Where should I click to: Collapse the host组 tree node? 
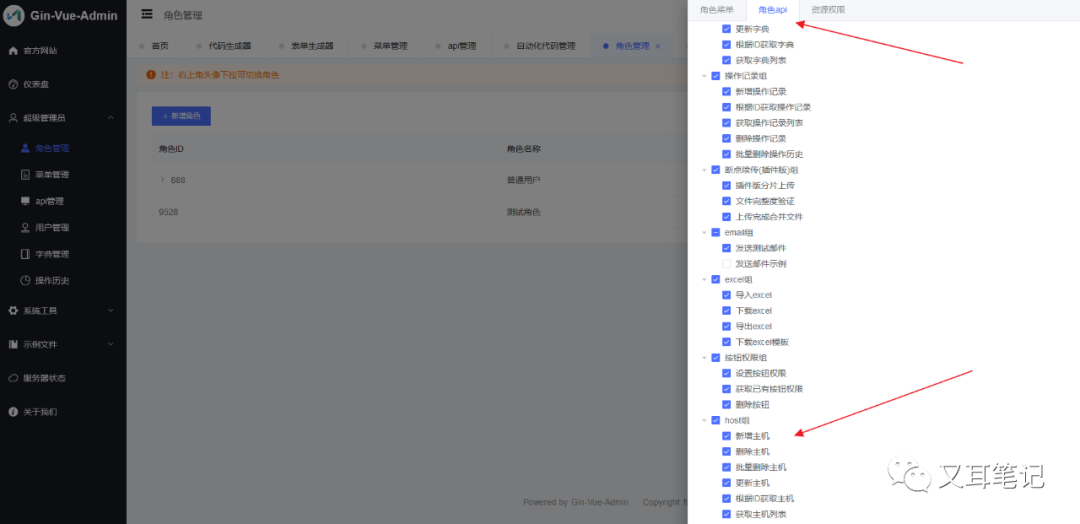704,420
